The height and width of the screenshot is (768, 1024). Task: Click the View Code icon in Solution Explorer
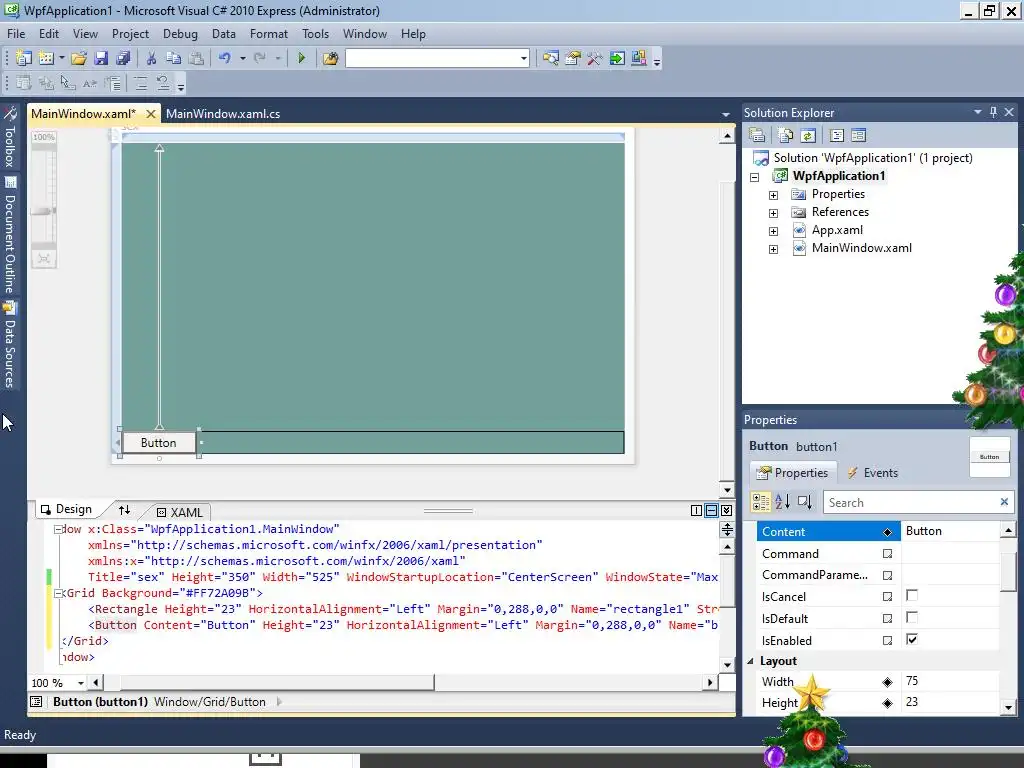tap(837, 135)
